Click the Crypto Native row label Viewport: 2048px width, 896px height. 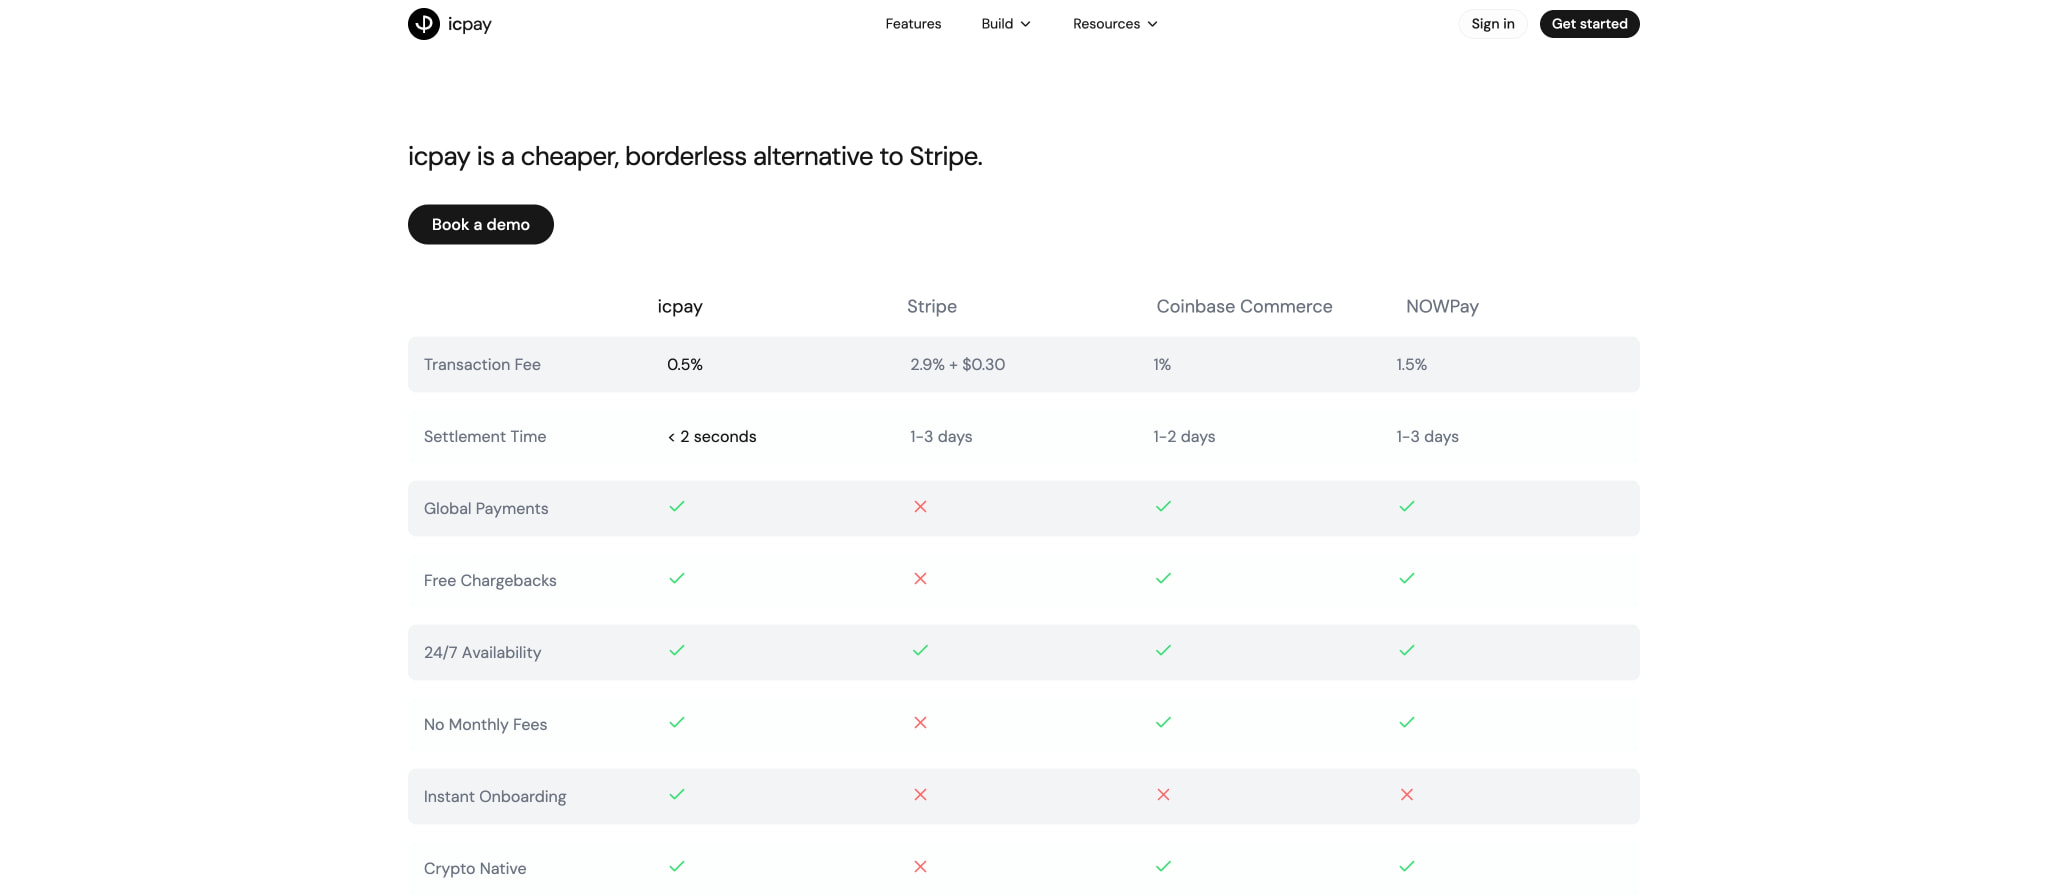tap(475, 869)
